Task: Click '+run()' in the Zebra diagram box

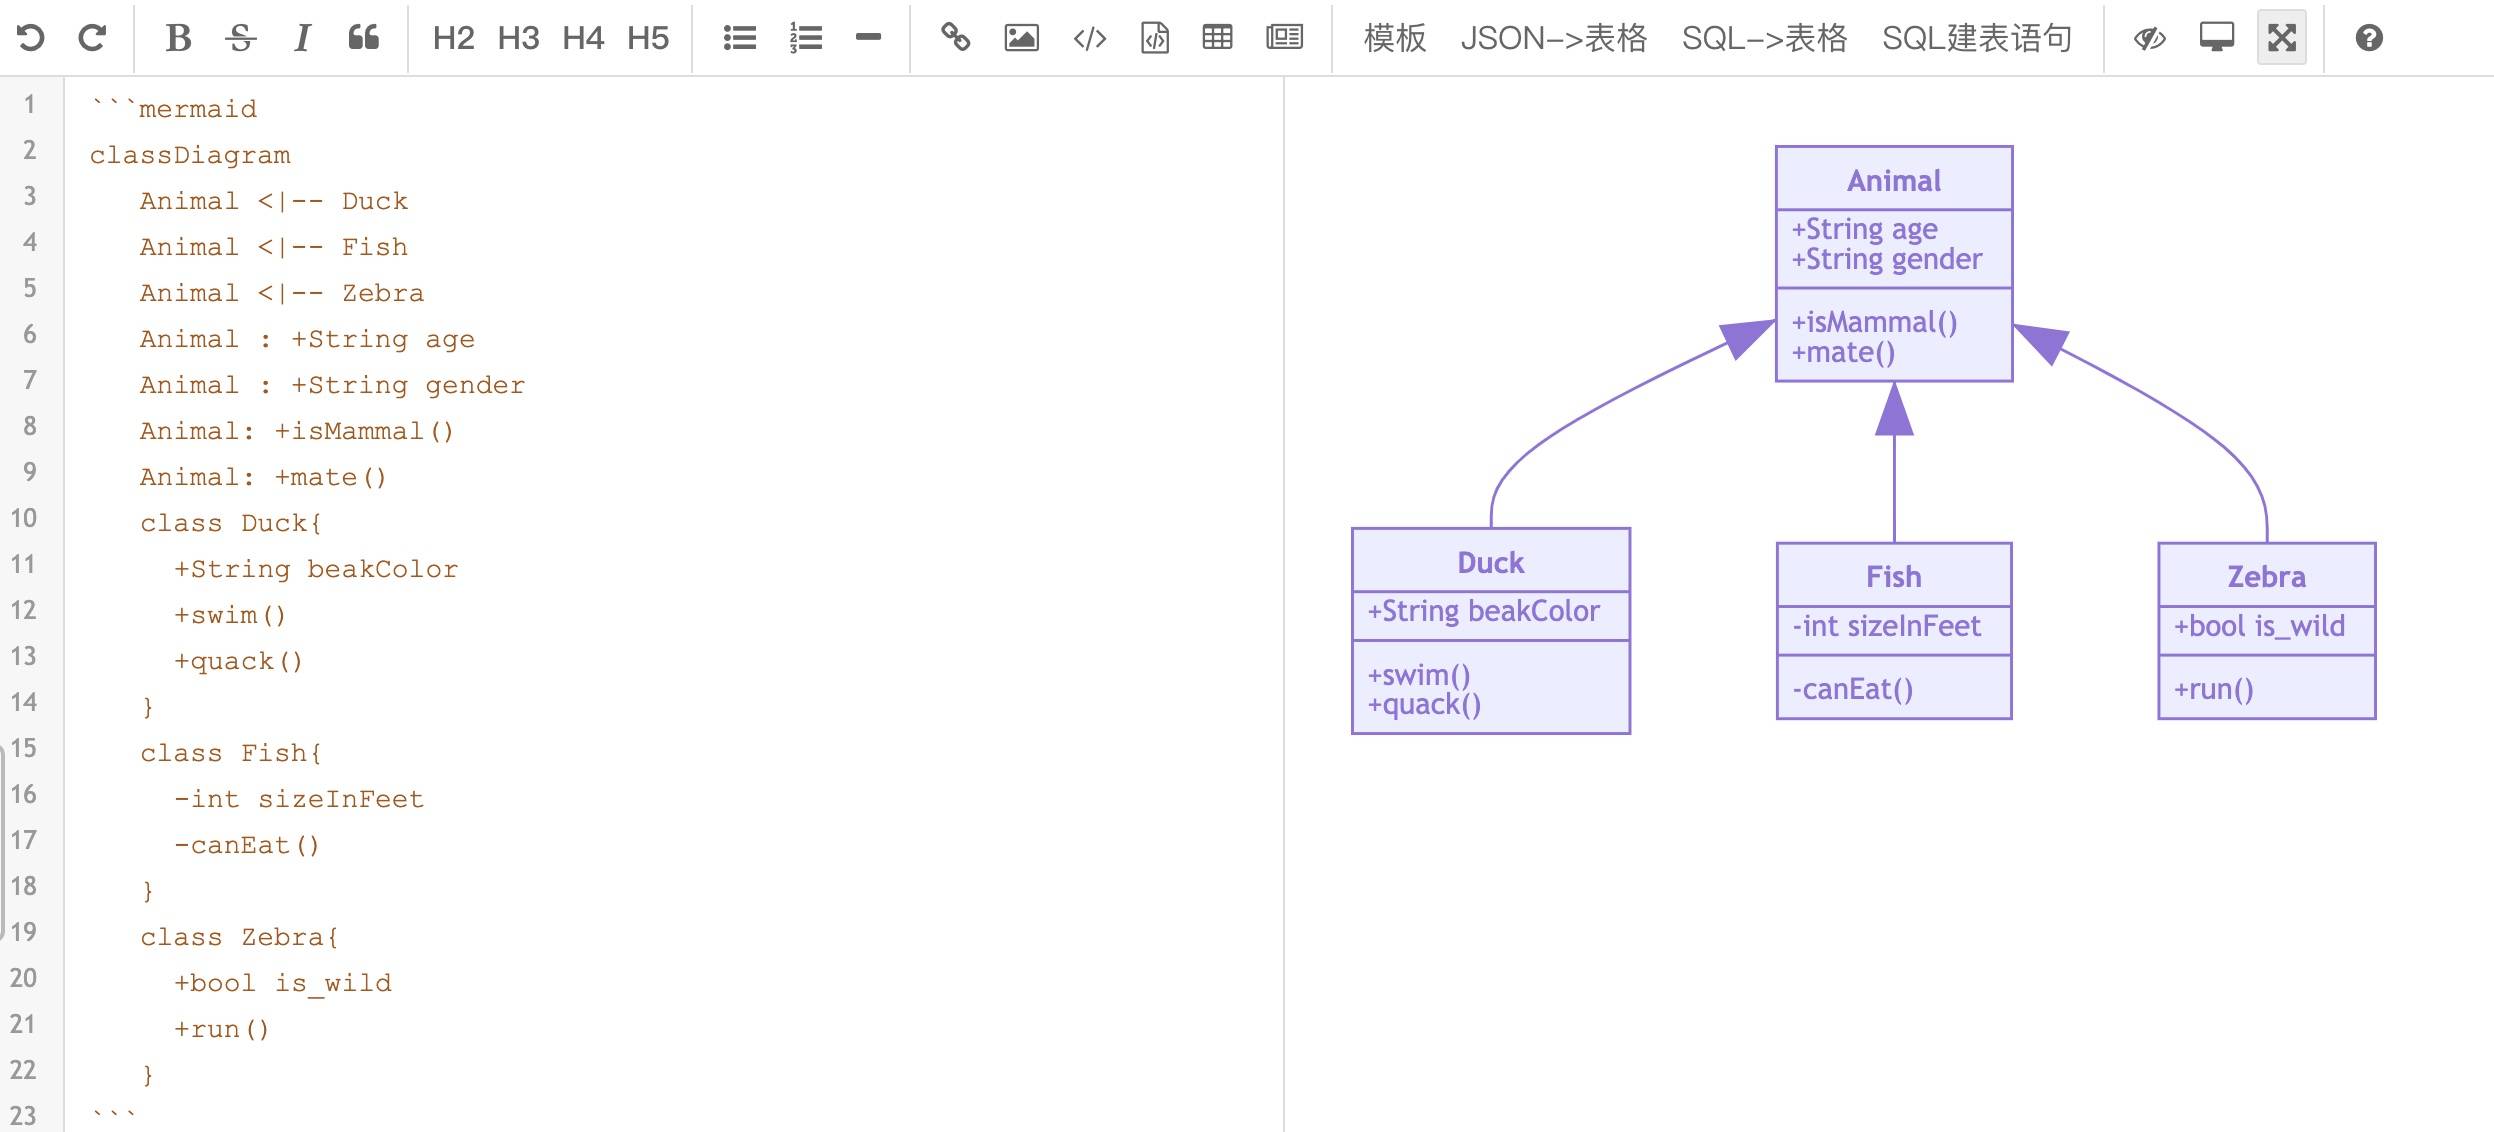Action: [x=2214, y=689]
